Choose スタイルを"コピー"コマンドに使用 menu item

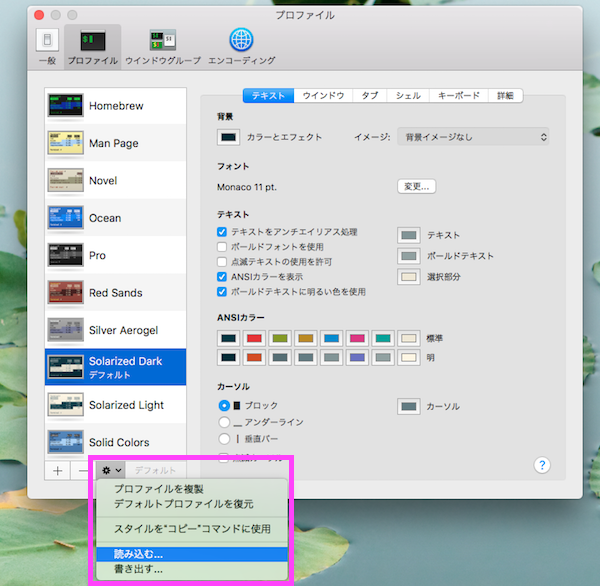tap(192, 529)
